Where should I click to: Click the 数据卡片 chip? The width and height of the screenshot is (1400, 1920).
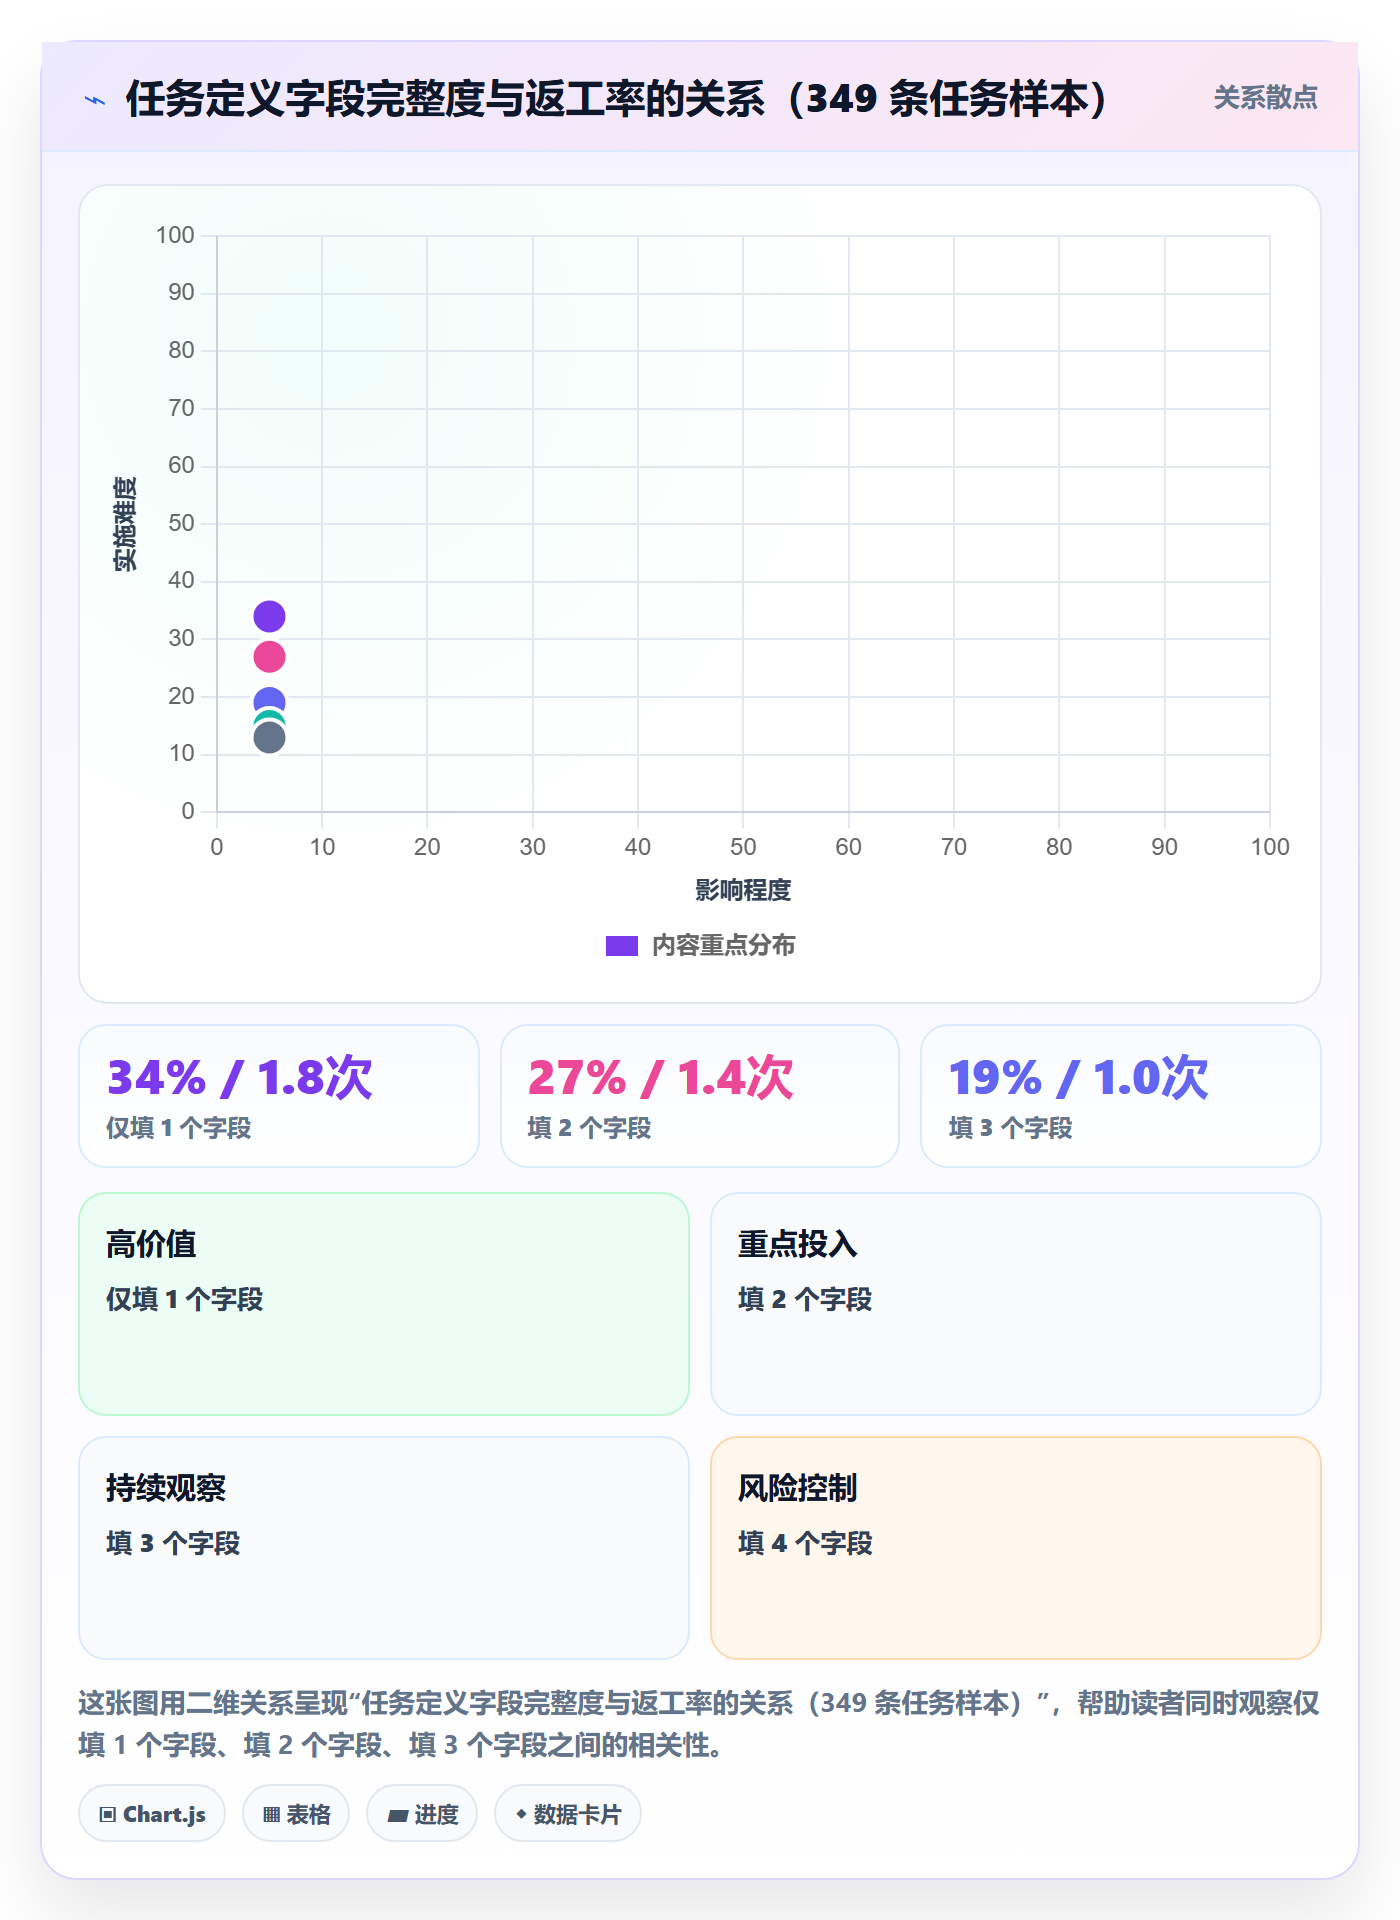[x=568, y=1814]
